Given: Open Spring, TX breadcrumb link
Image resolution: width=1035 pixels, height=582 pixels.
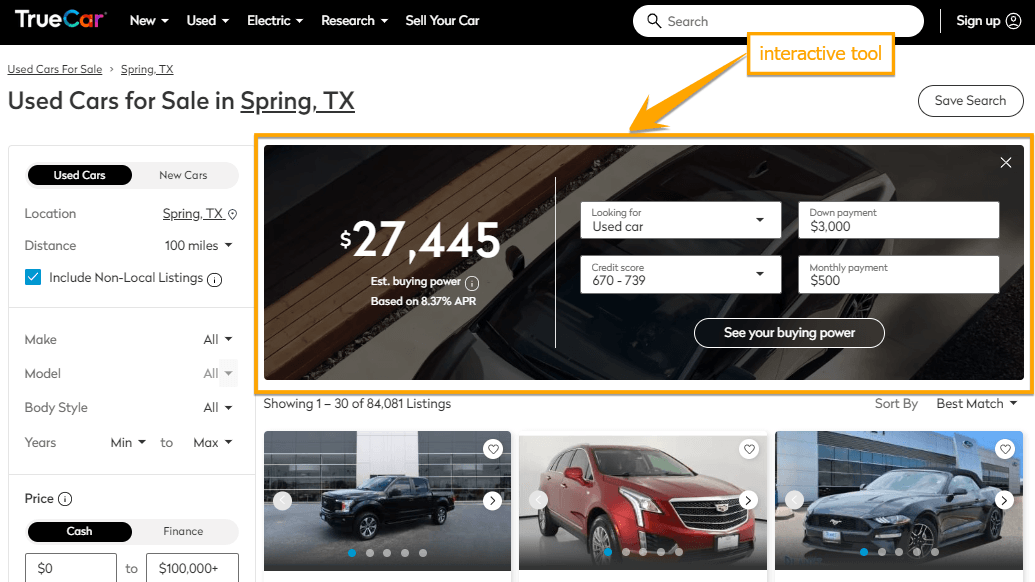Looking at the screenshot, I should (x=147, y=69).
